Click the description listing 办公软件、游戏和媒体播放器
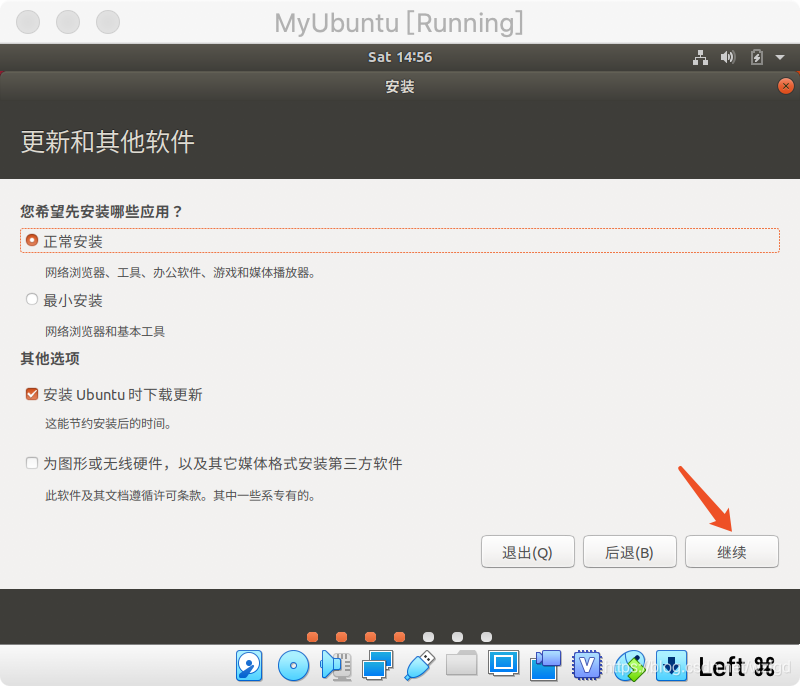 pos(181,272)
